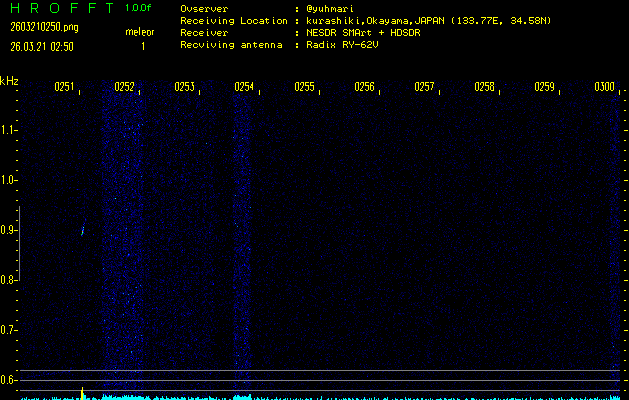Viewport: 629px width, 400px height.
Task: Click the NESDR SMArt + HDSDR receiver text
Action: (x=363, y=32)
